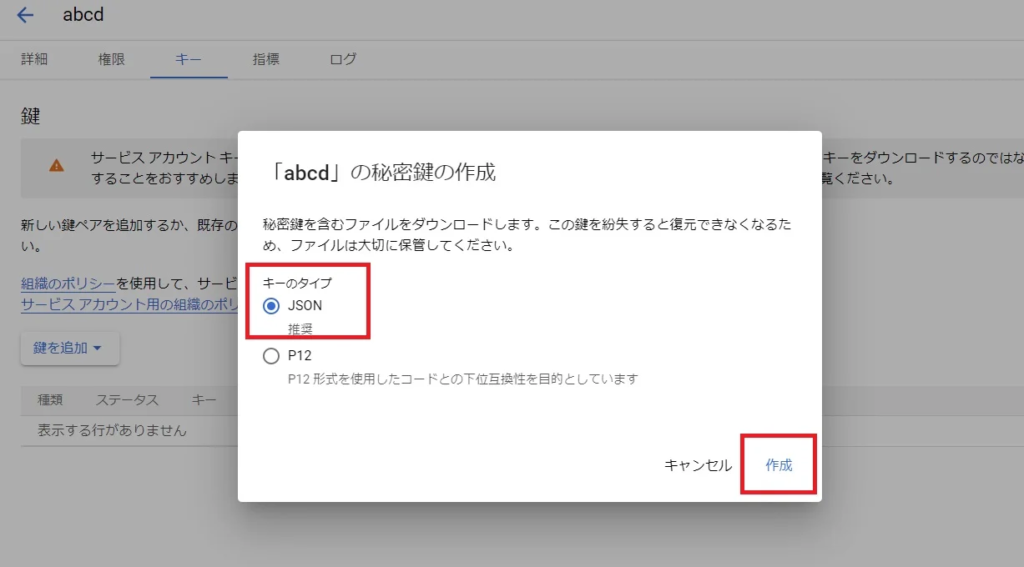Open the サービス アカウント用の組織のポリシー link
Image resolution: width=1024 pixels, height=567 pixels.
point(130,304)
